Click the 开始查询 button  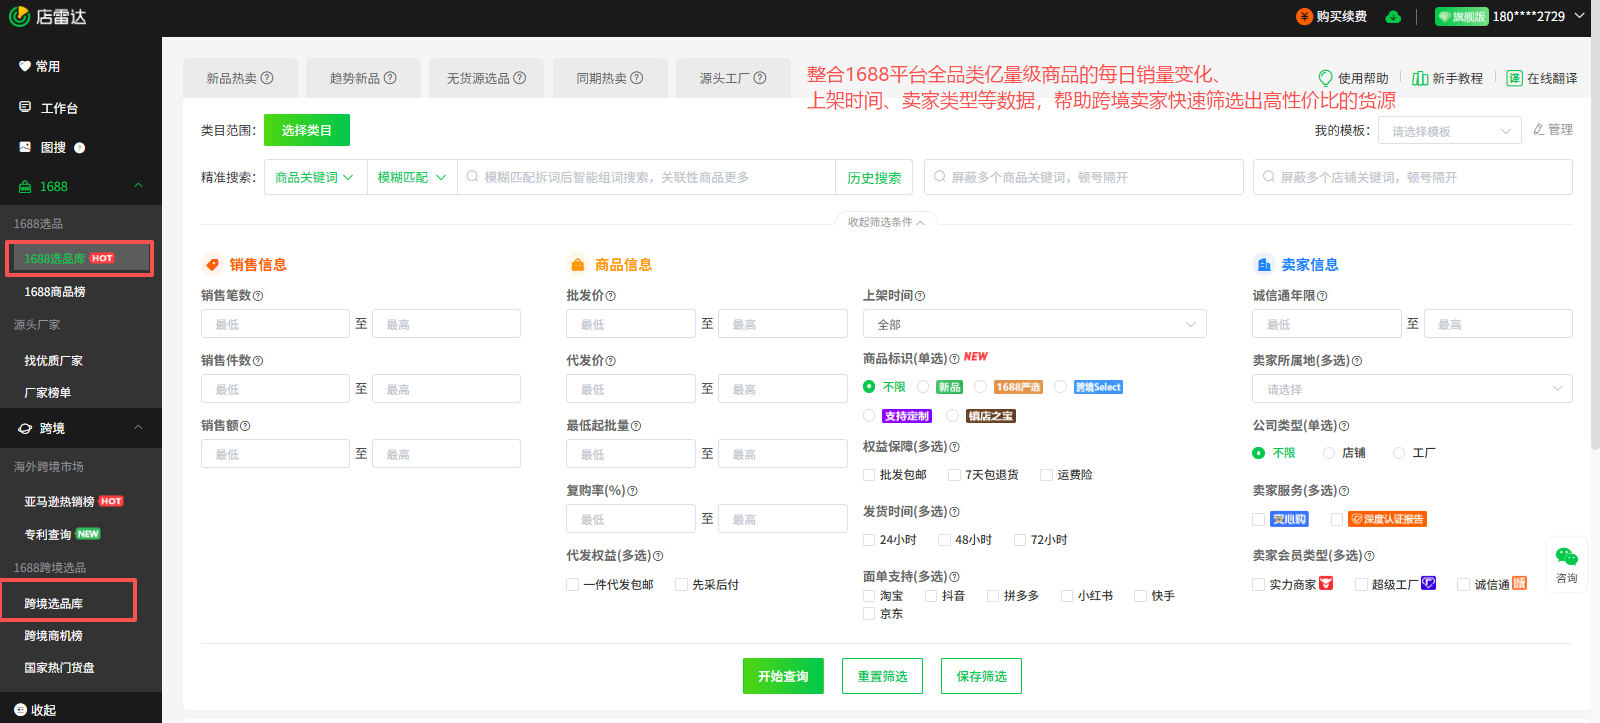point(783,676)
